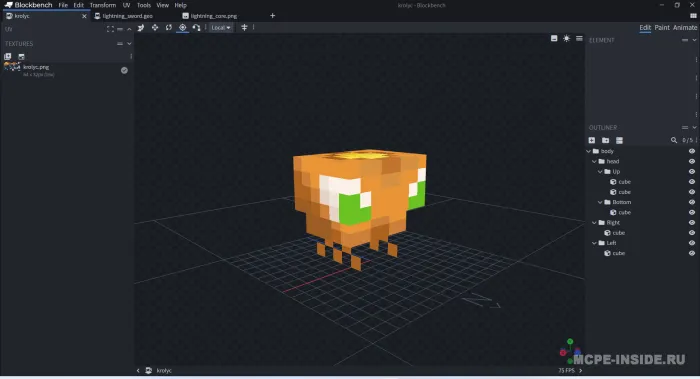Open the Help menu
700x379 pixels.
[x=180, y=5]
